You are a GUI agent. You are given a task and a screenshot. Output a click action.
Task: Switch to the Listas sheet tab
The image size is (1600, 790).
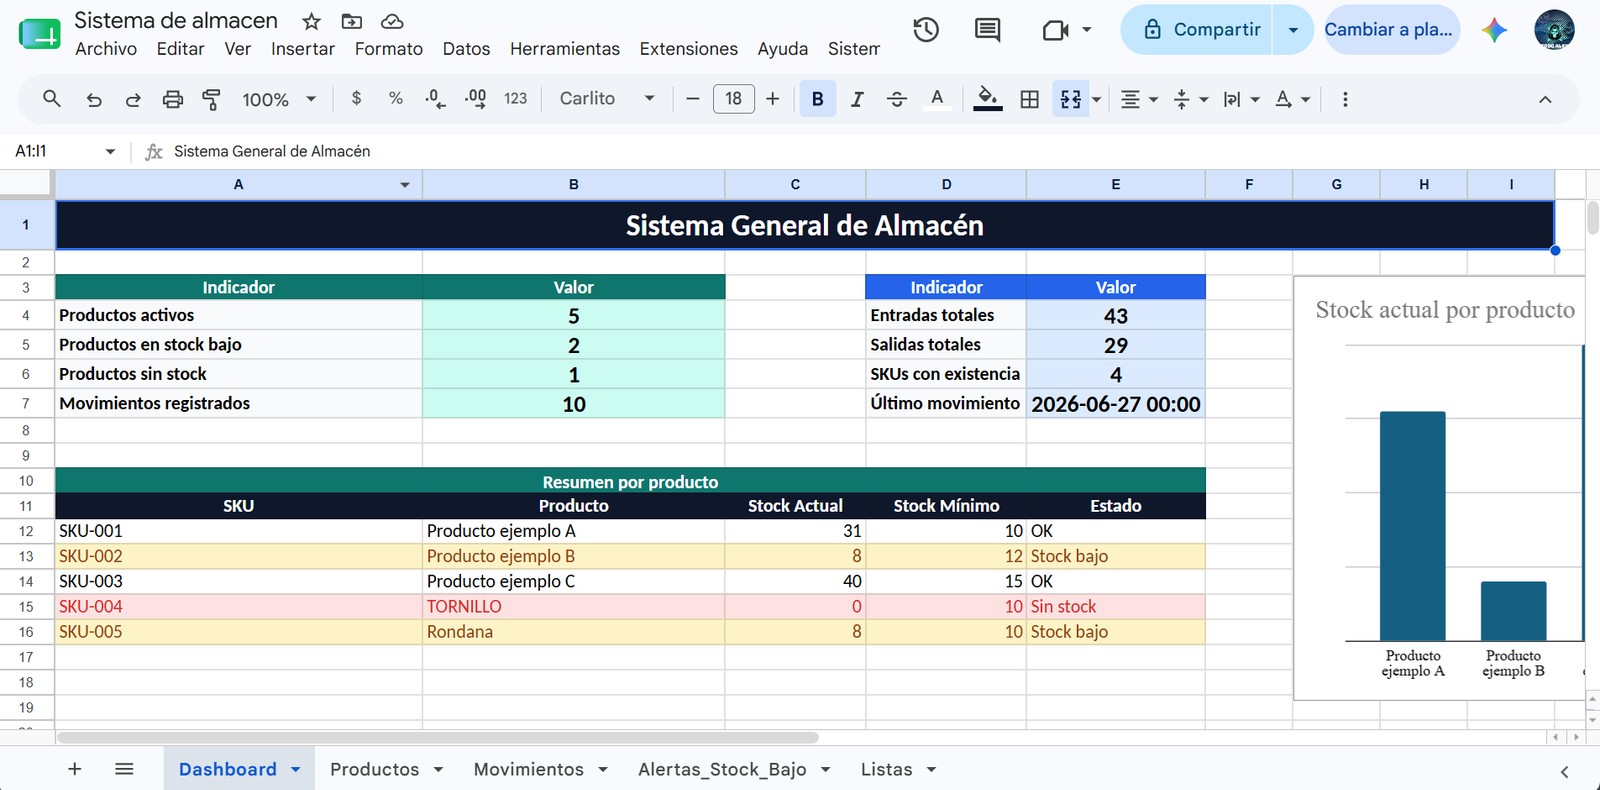tap(886, 769)
